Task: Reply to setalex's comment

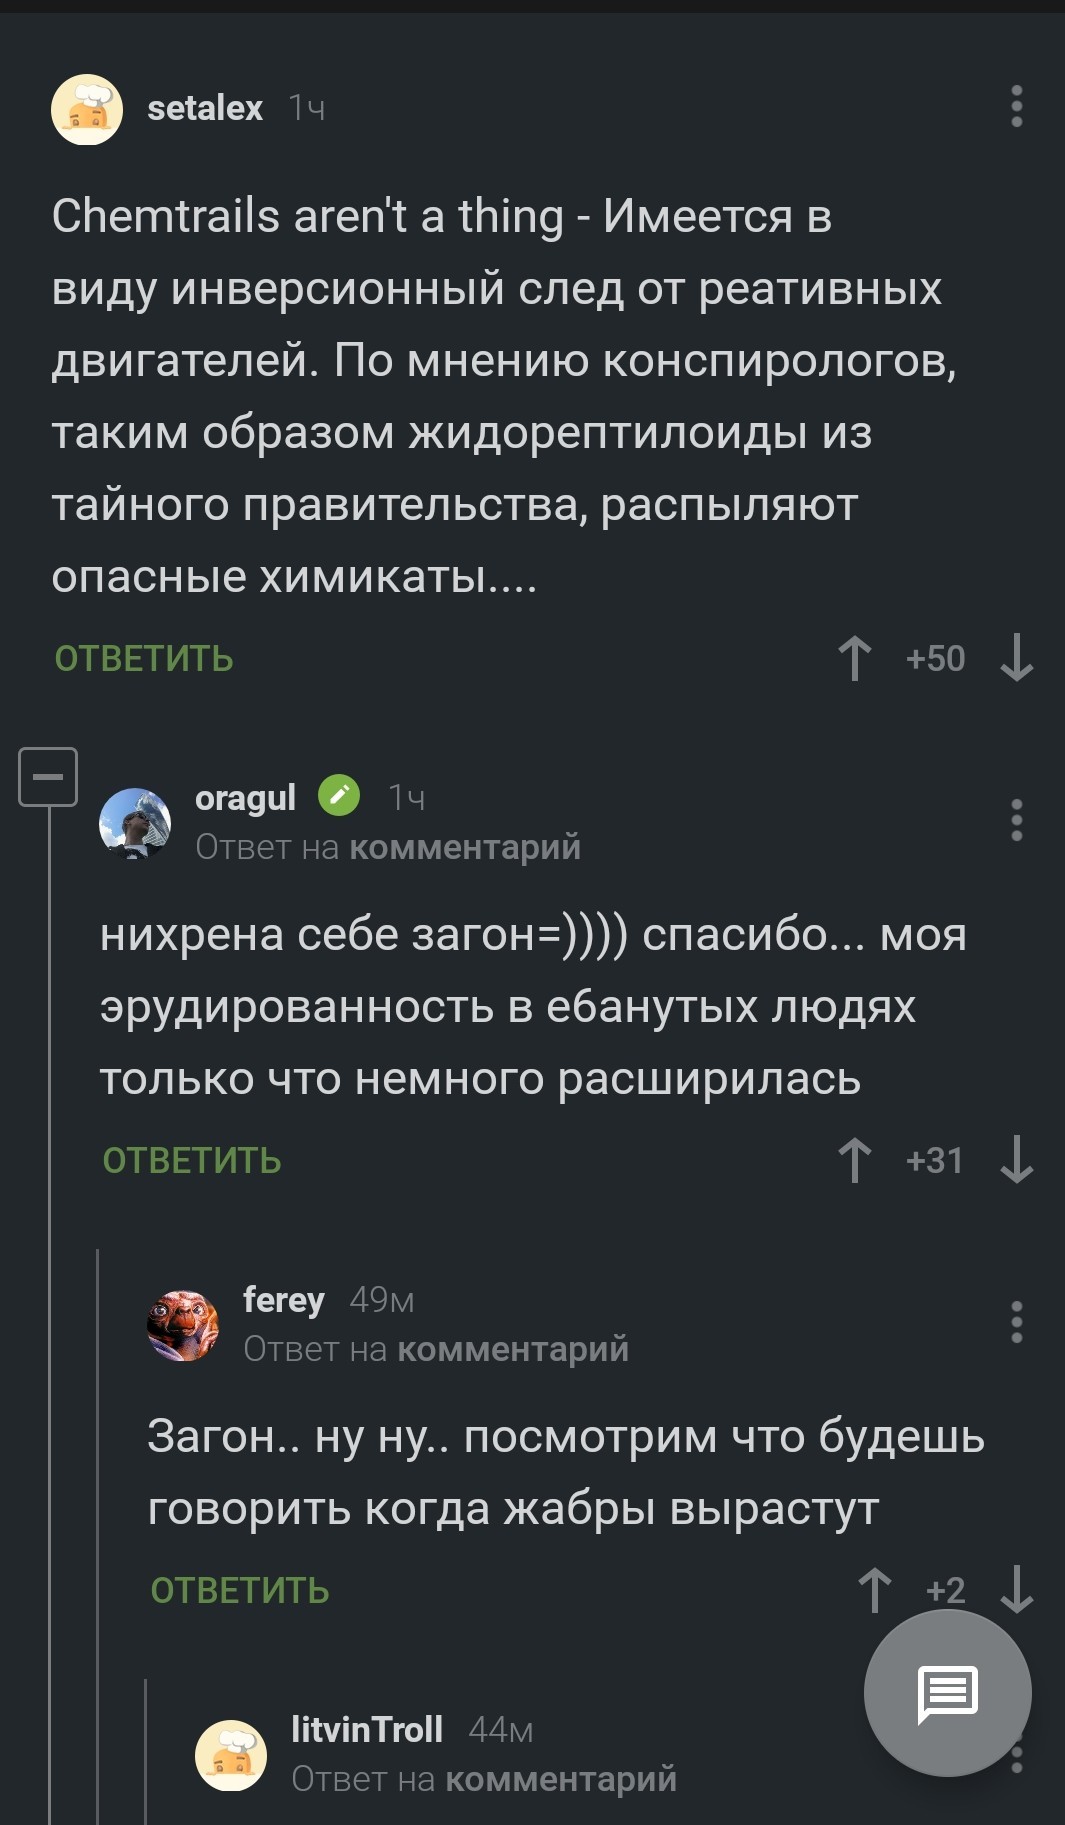Action: point(144,659)
